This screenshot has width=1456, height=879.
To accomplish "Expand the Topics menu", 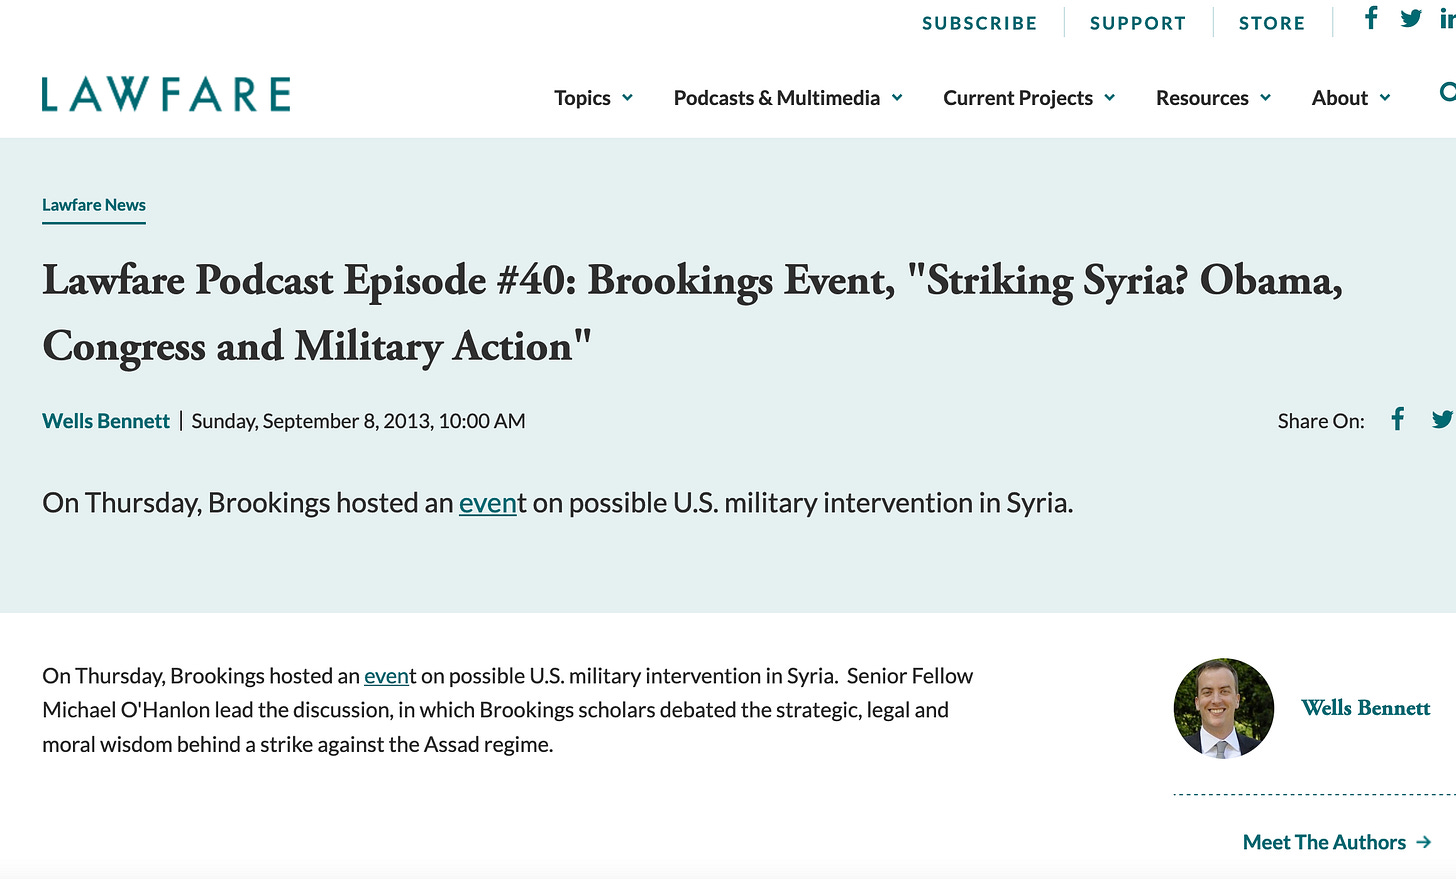I will (594, 98).
